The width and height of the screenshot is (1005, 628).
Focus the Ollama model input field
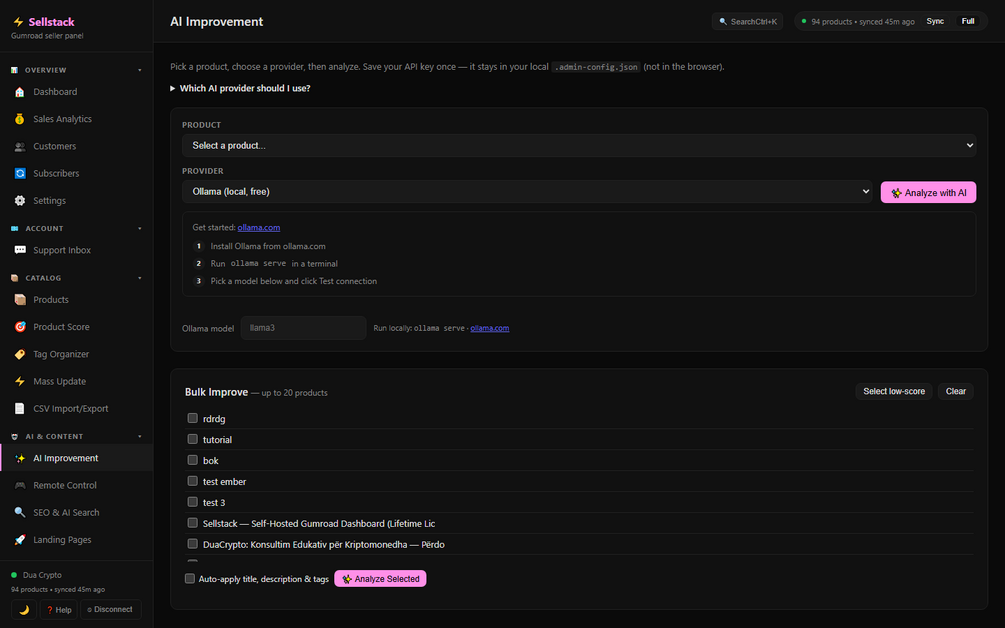pos(303,328)
